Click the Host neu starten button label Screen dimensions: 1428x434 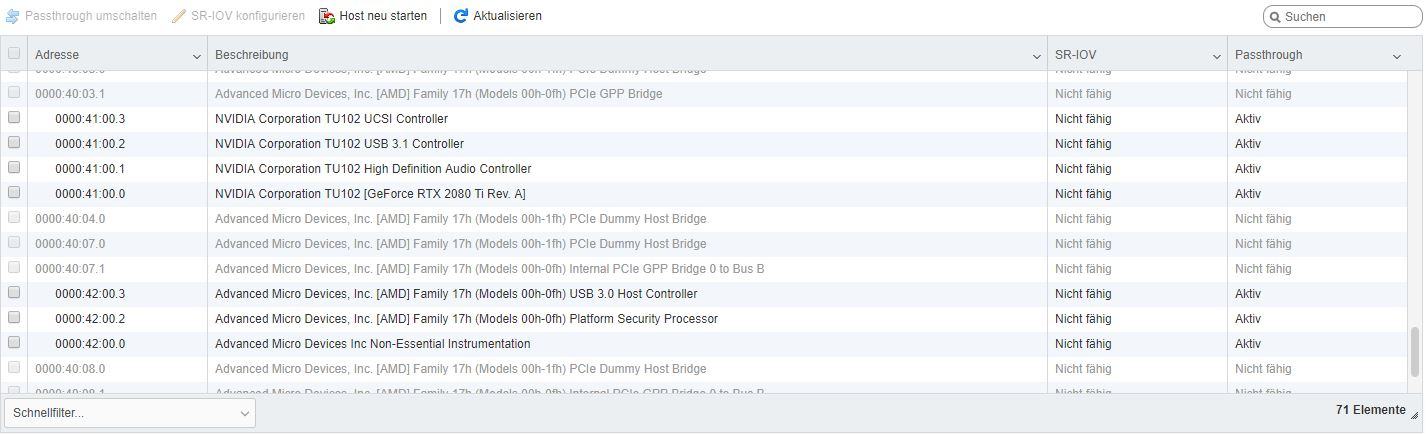click(x=383, y=16)
